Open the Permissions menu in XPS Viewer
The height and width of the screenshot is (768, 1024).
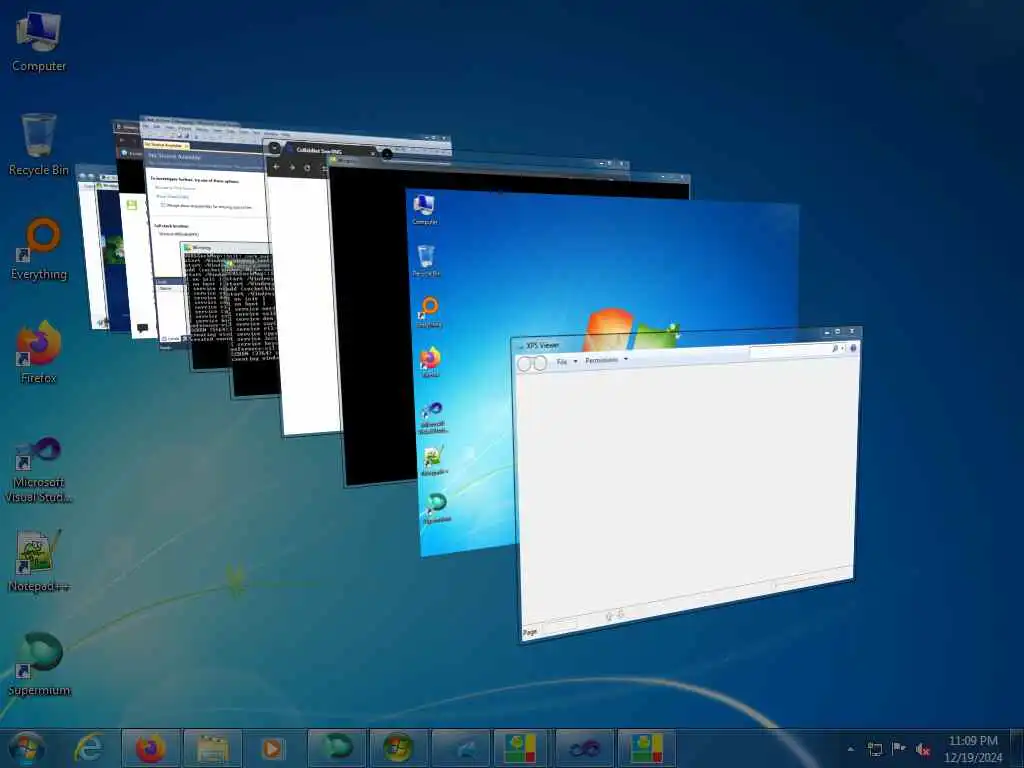(606, 360)
